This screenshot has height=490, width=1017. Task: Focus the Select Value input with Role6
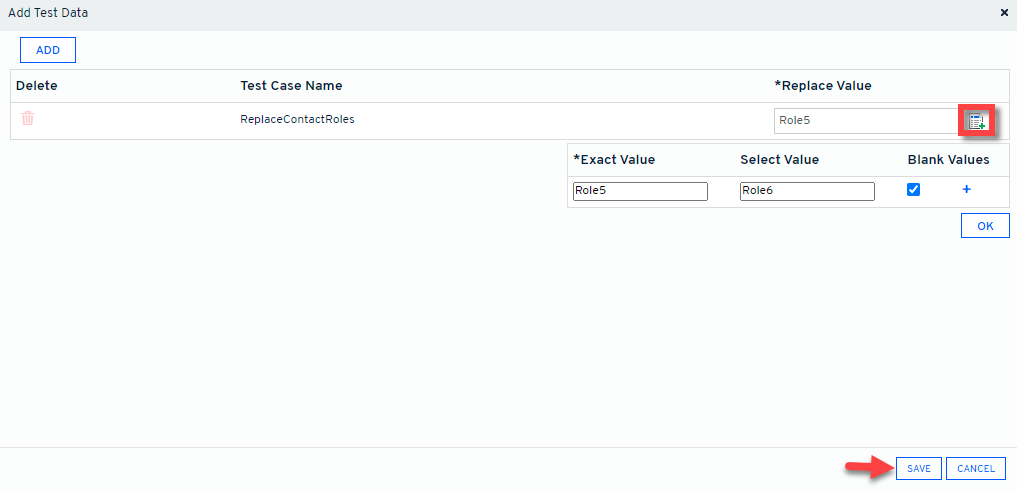[x=807, y=191]
